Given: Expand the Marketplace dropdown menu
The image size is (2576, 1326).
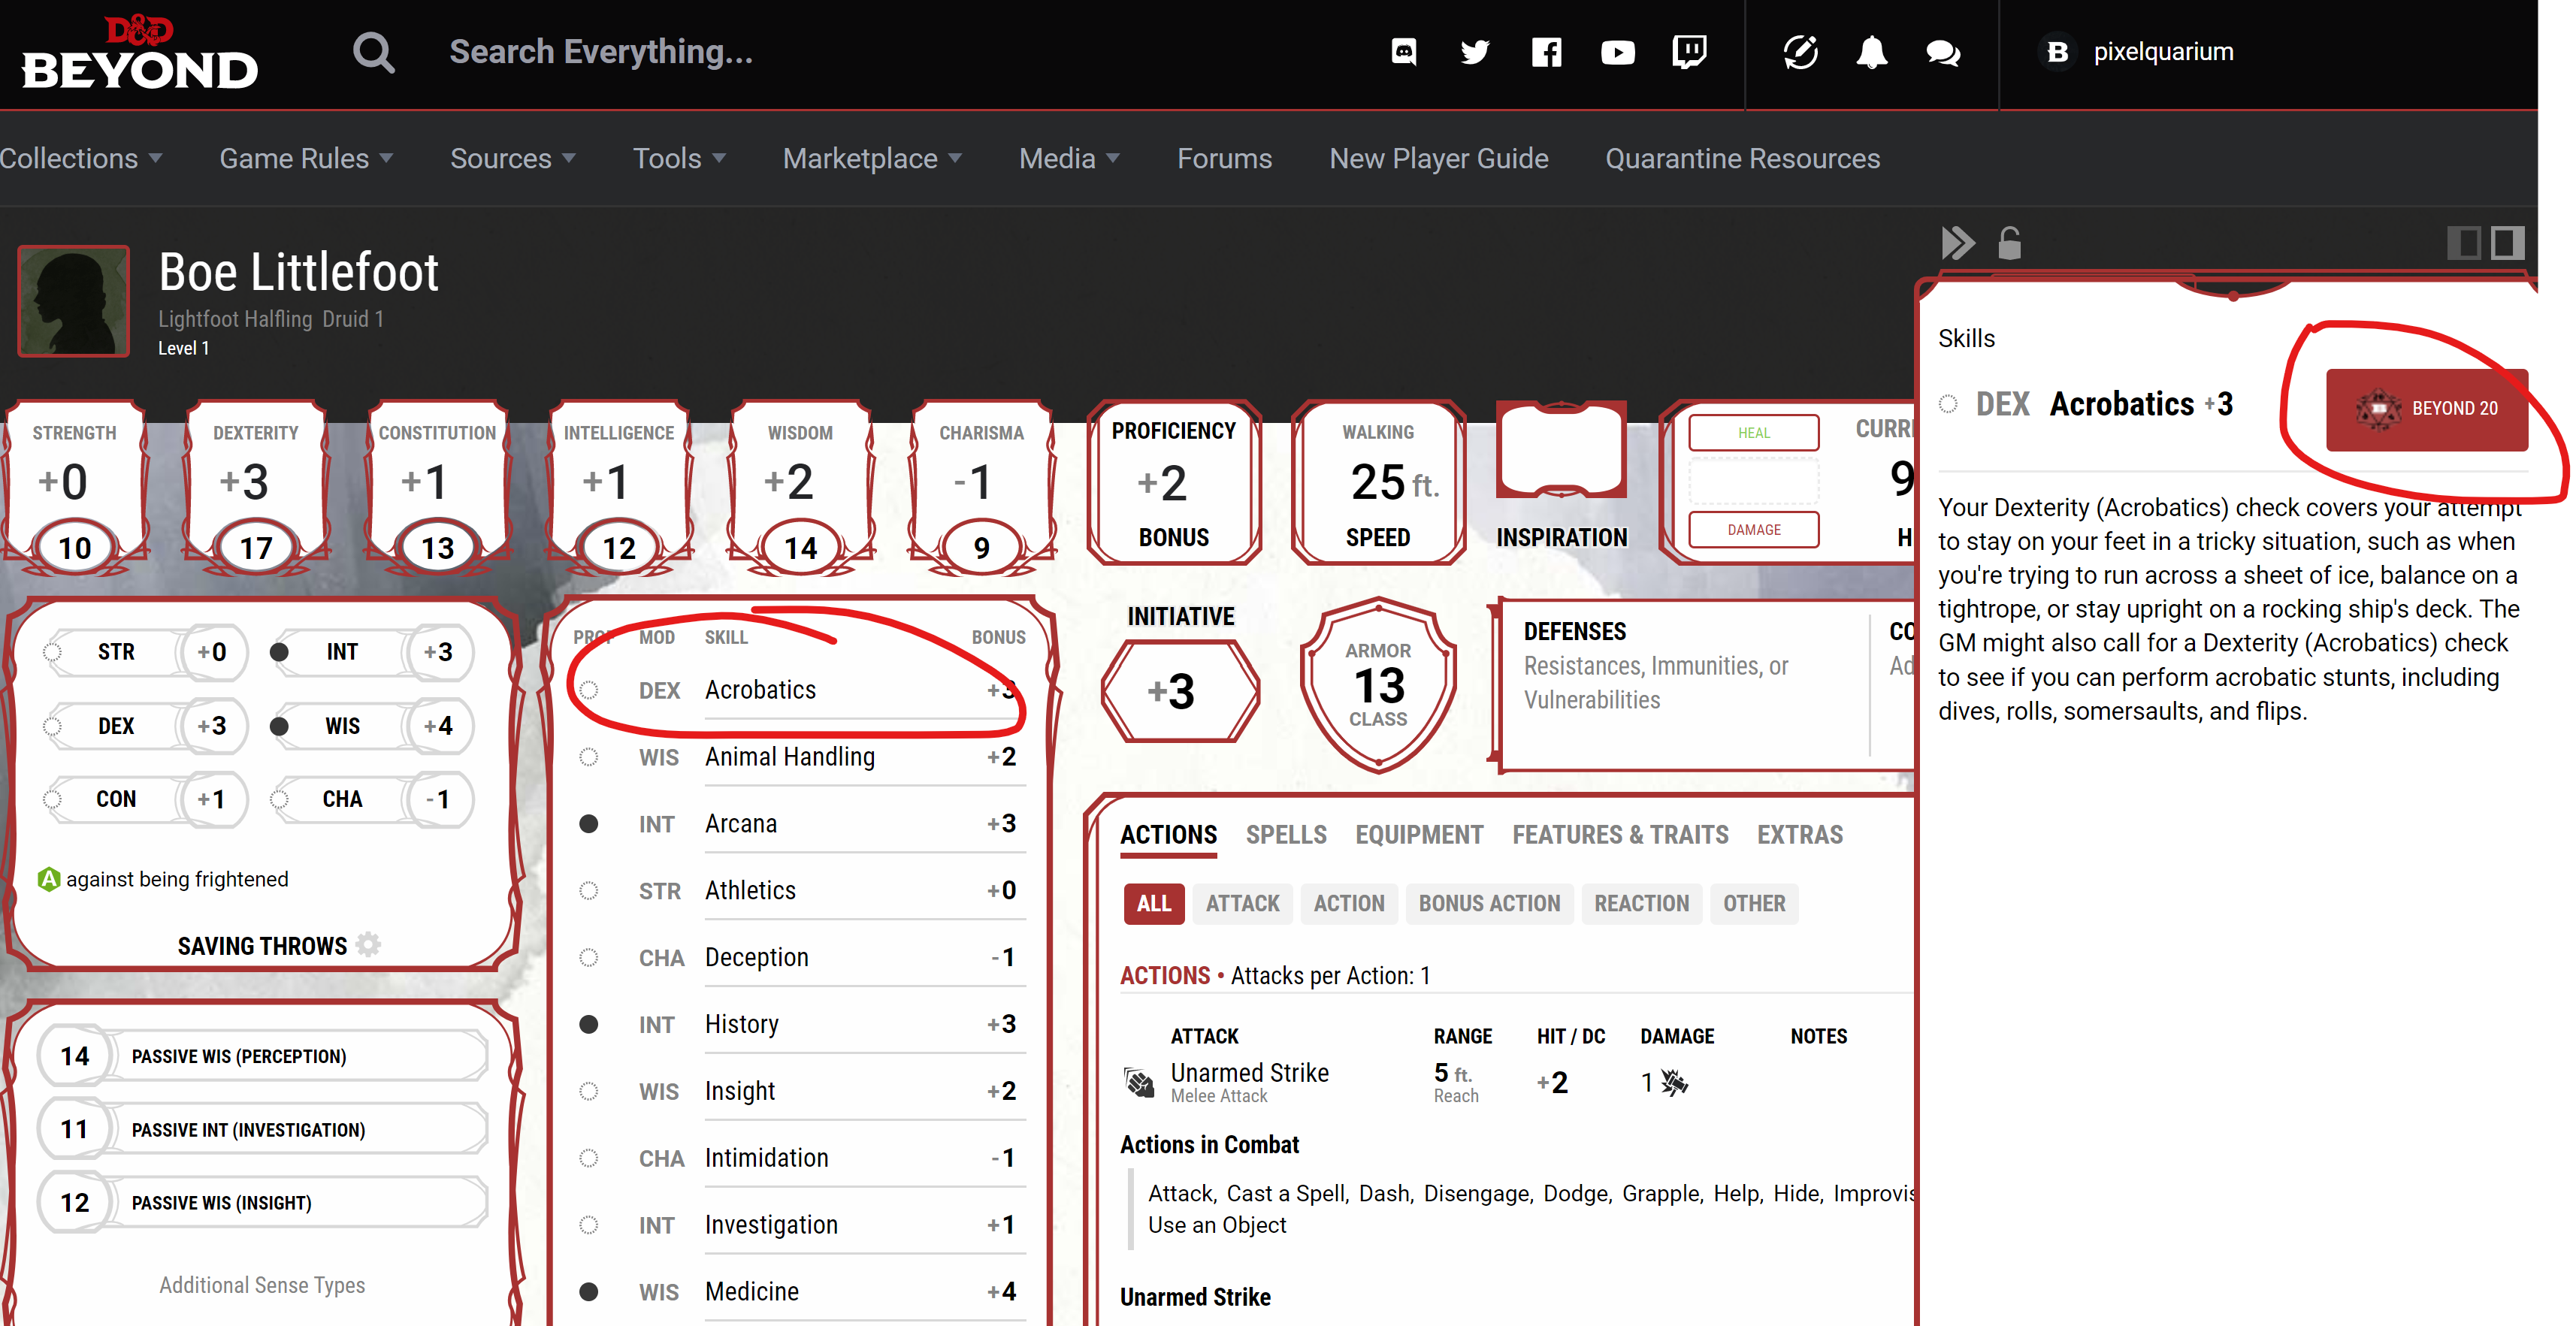Looking at the screenshot, I should (871, 158).
